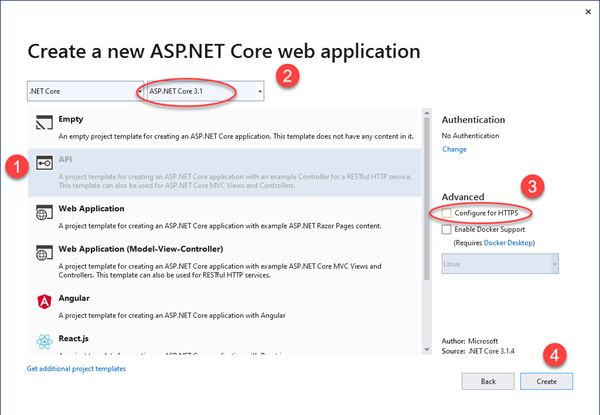Click the Back button

click(x=488, y=381)
